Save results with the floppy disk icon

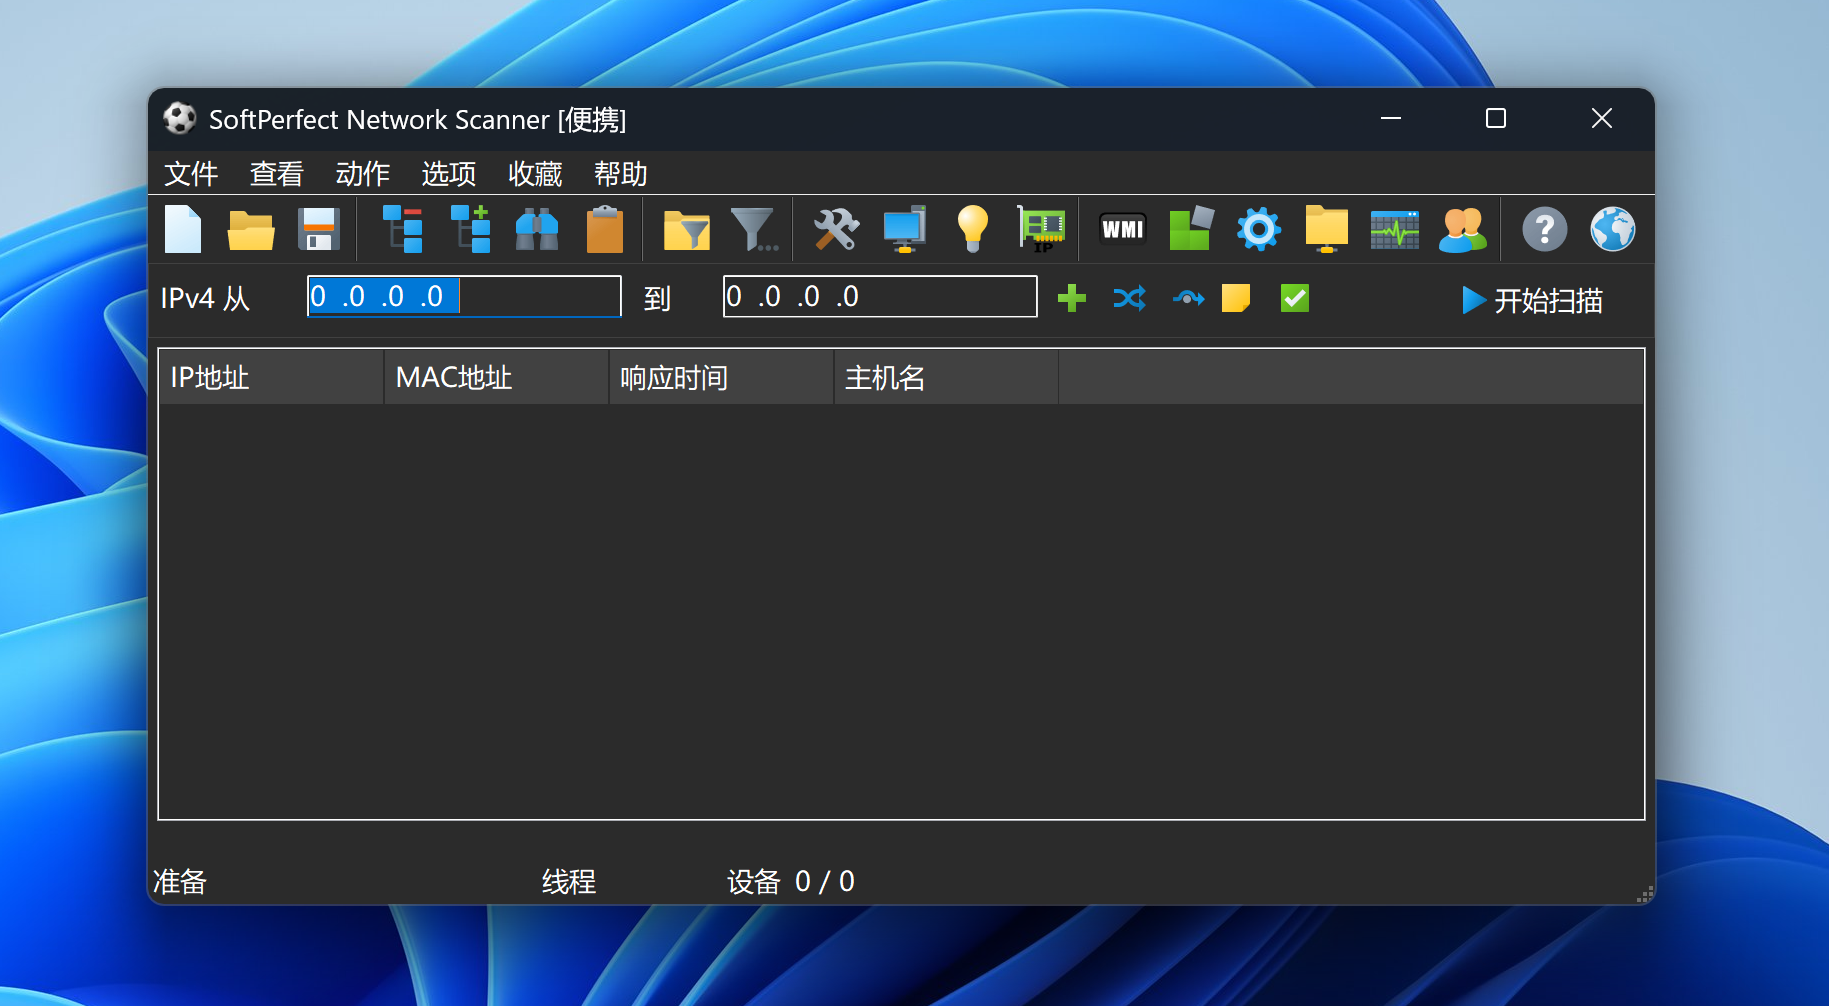tap(319, 229)
